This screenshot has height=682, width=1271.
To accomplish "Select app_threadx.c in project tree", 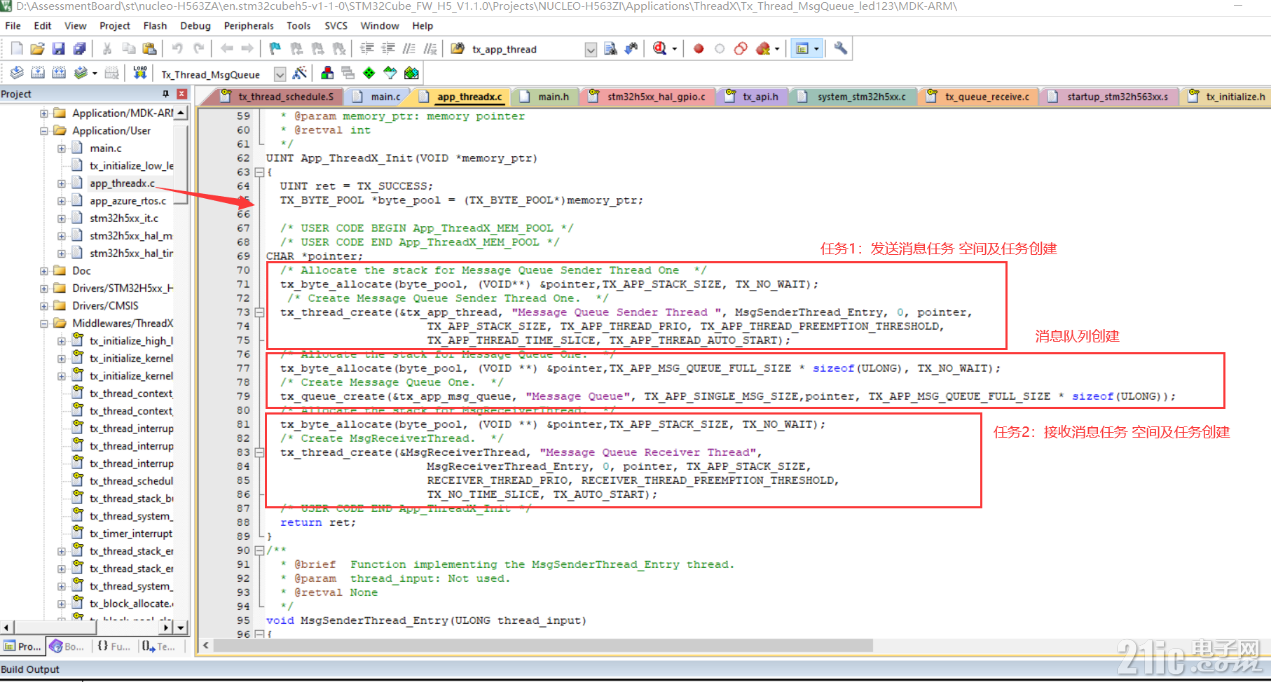I will coord(121,183).
